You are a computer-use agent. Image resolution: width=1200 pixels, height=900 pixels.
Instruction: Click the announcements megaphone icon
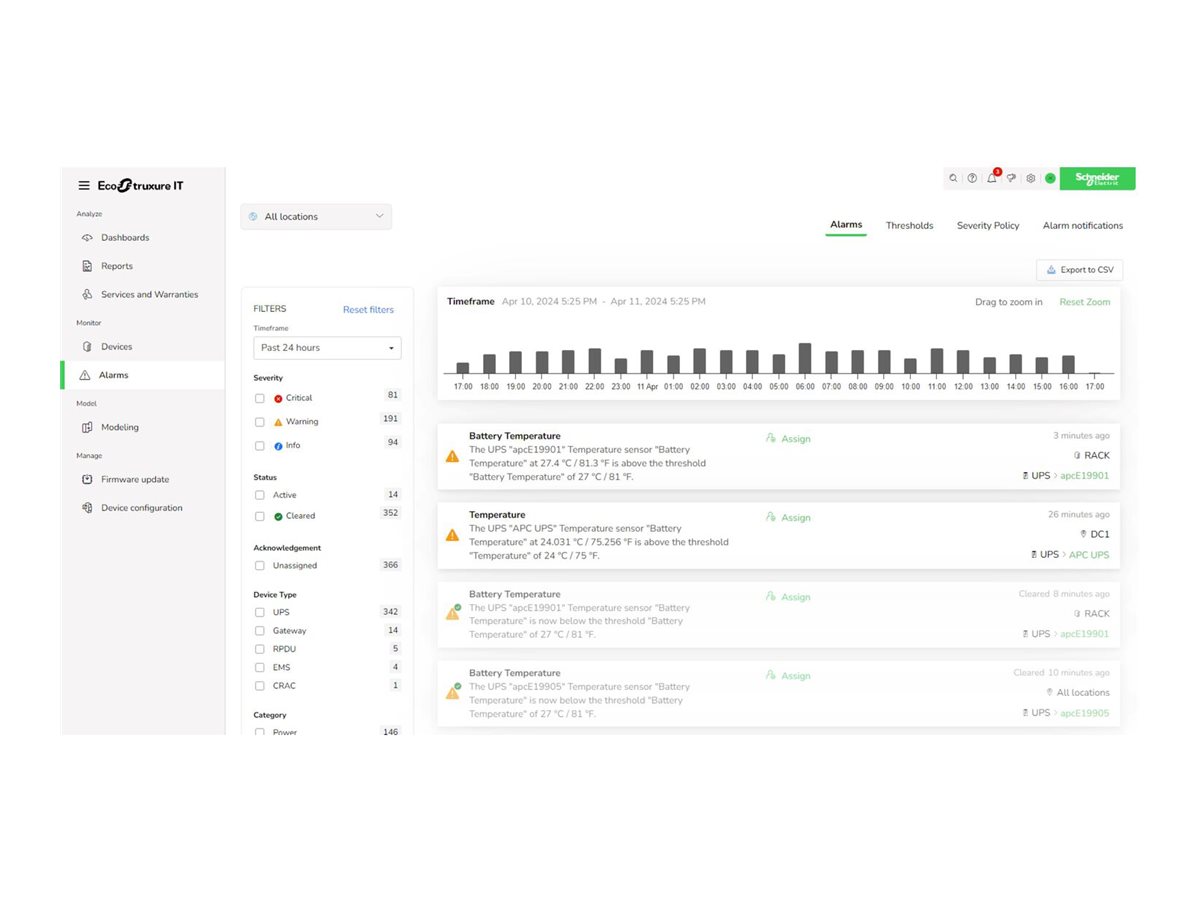point(1011,178)
